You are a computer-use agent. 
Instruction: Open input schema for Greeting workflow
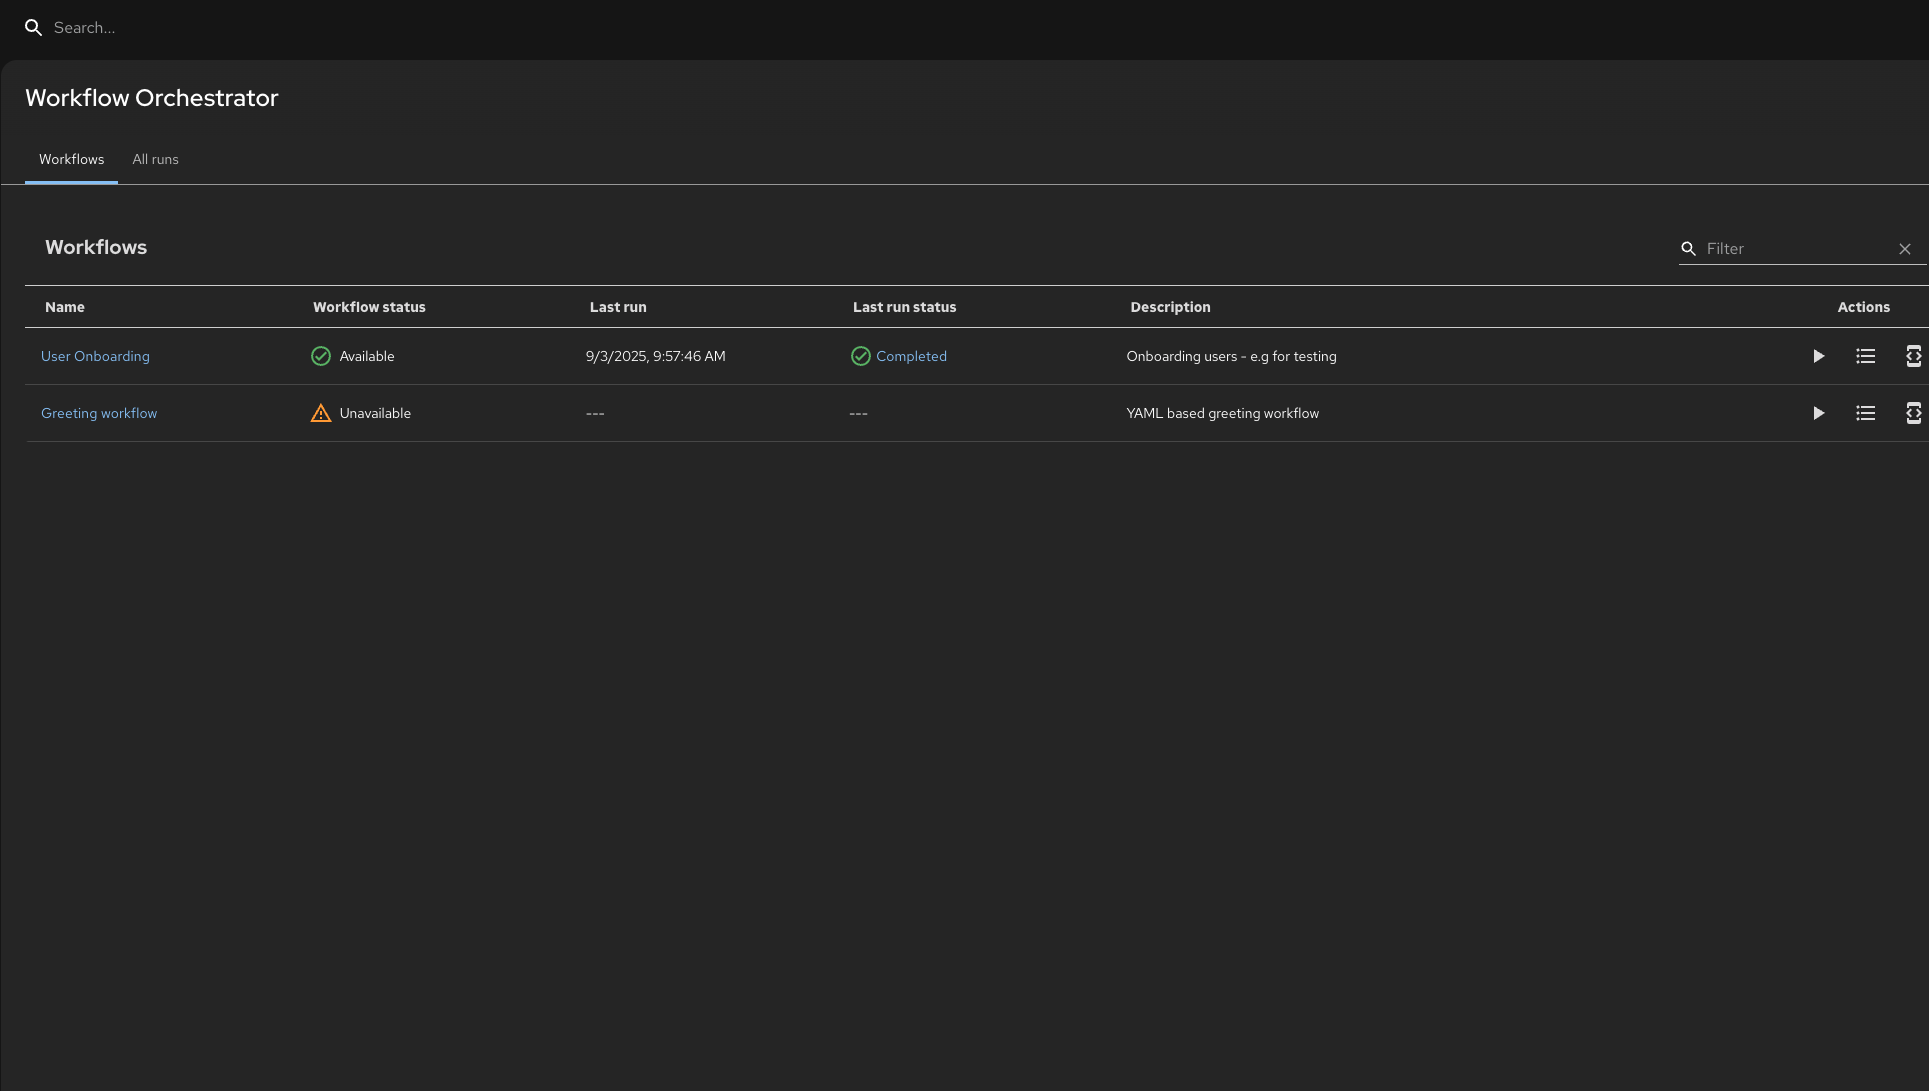pyautogui.click(x=1912, y=413)
